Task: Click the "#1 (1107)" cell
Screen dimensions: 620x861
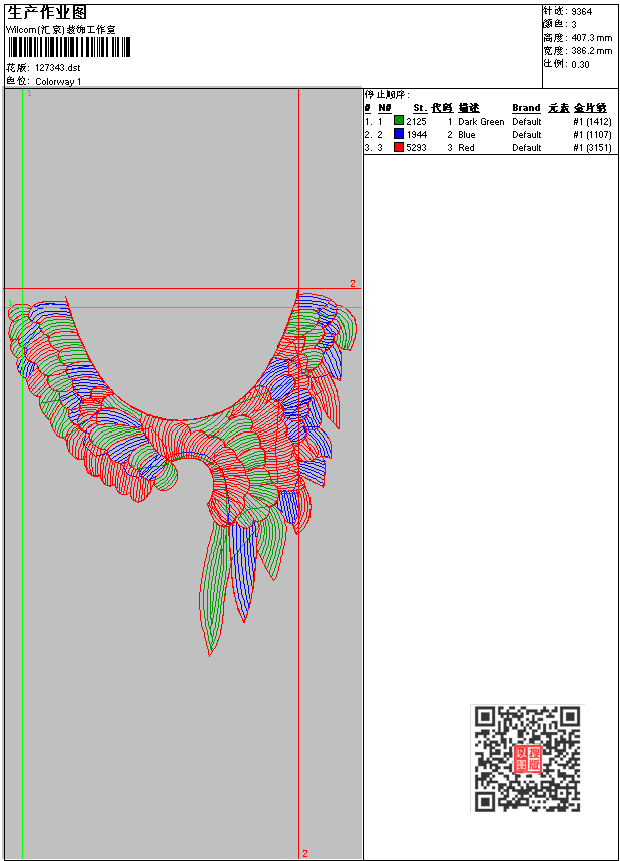Action: coord(592,135)
